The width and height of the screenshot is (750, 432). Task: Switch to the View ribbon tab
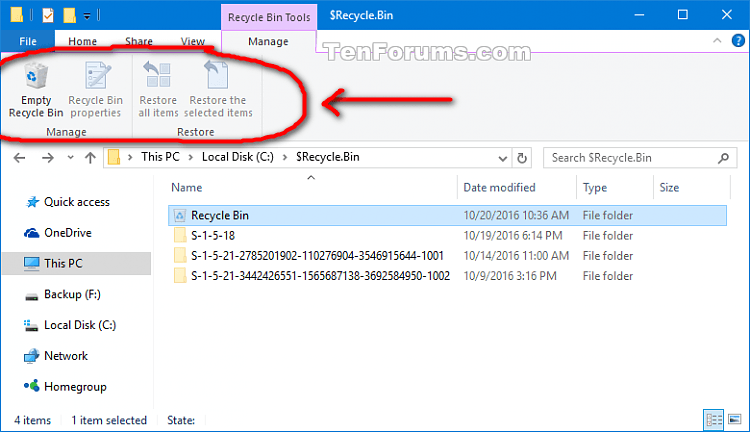(193, 42)
